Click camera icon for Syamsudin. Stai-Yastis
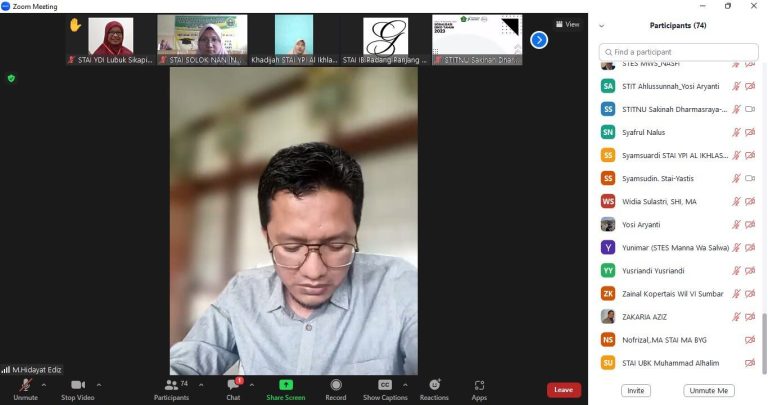Viewport: 768px width, 405px height. point(750,178)
